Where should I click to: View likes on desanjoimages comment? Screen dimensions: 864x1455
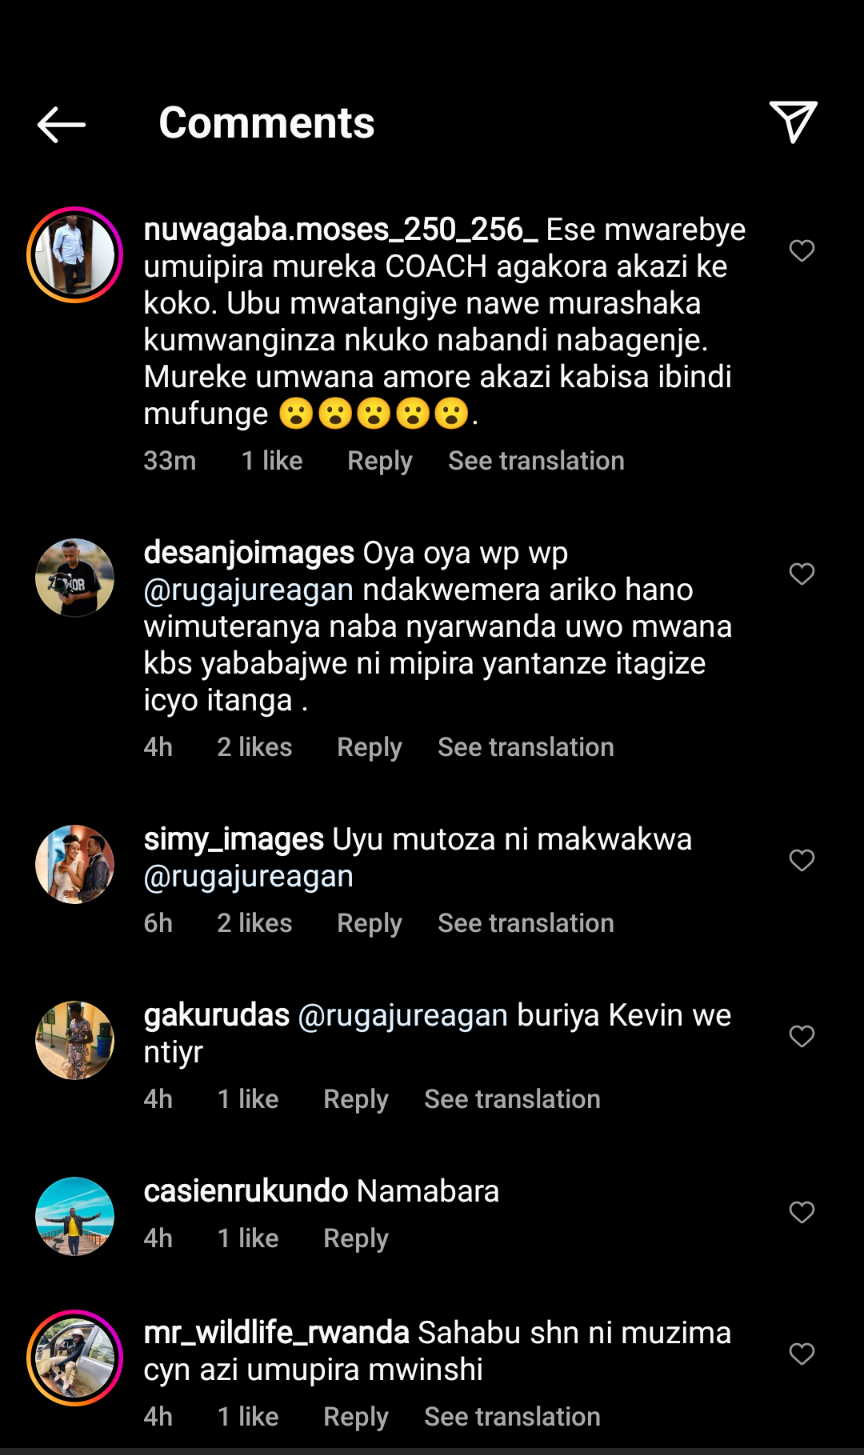click(255, 747)
